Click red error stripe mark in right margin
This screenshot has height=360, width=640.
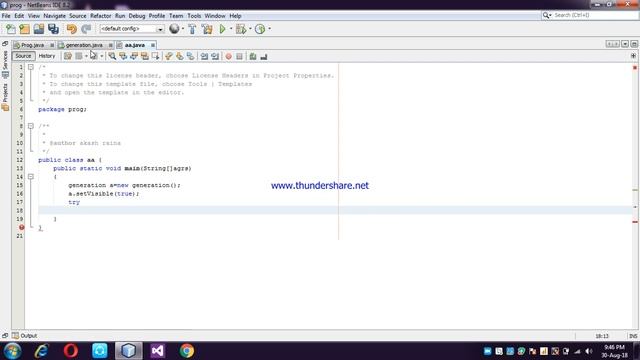tap(635, 222)
